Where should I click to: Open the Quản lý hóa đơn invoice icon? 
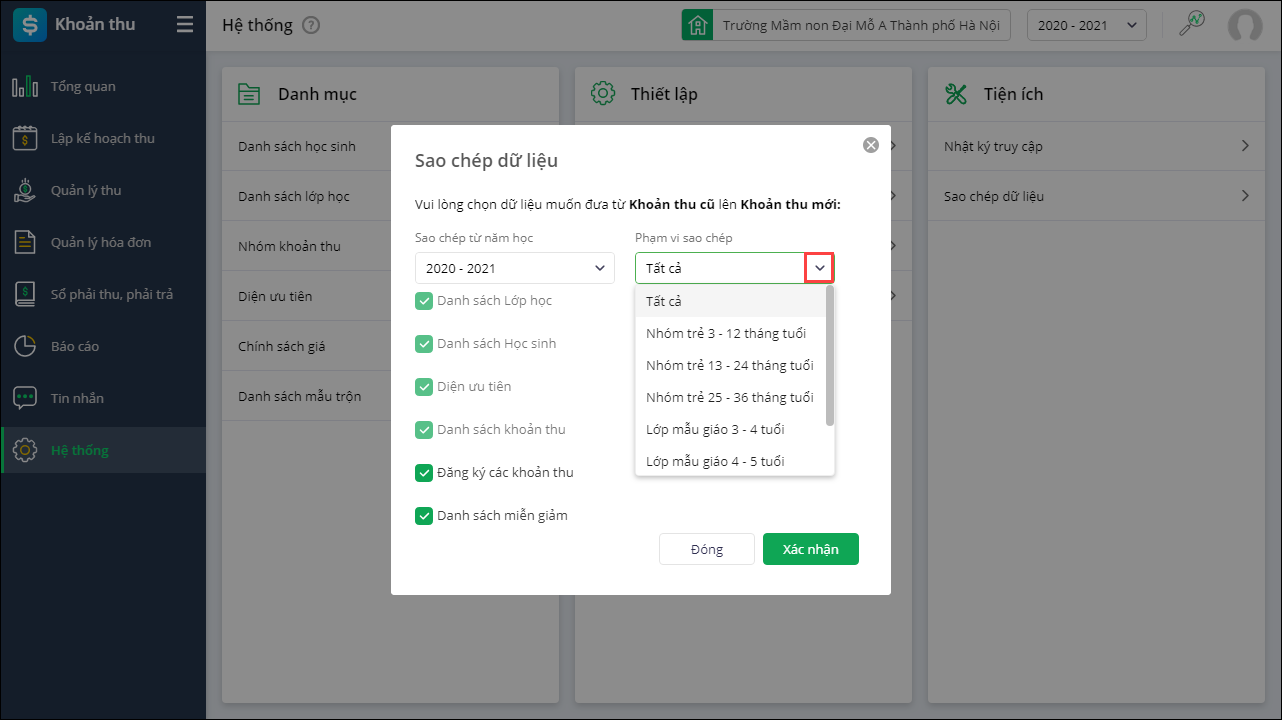point(25,243)
